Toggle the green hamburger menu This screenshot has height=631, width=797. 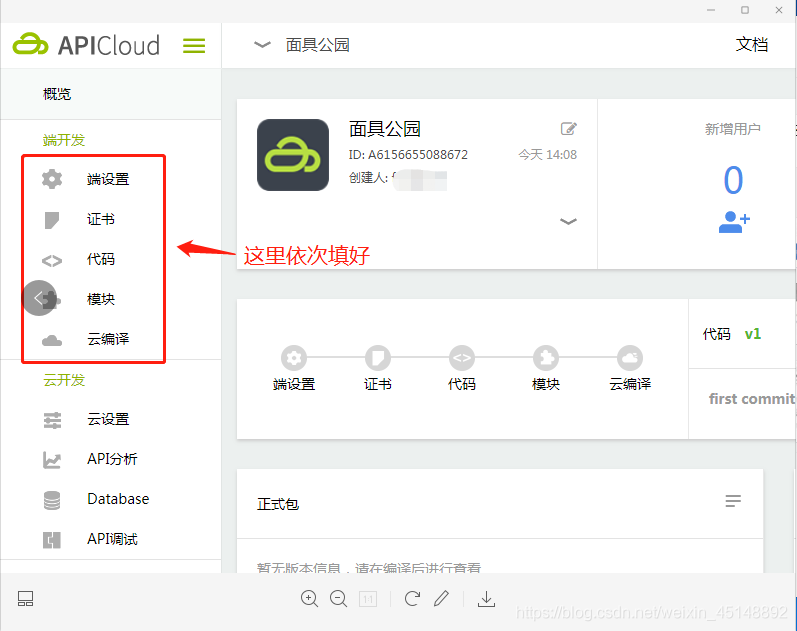194,46
